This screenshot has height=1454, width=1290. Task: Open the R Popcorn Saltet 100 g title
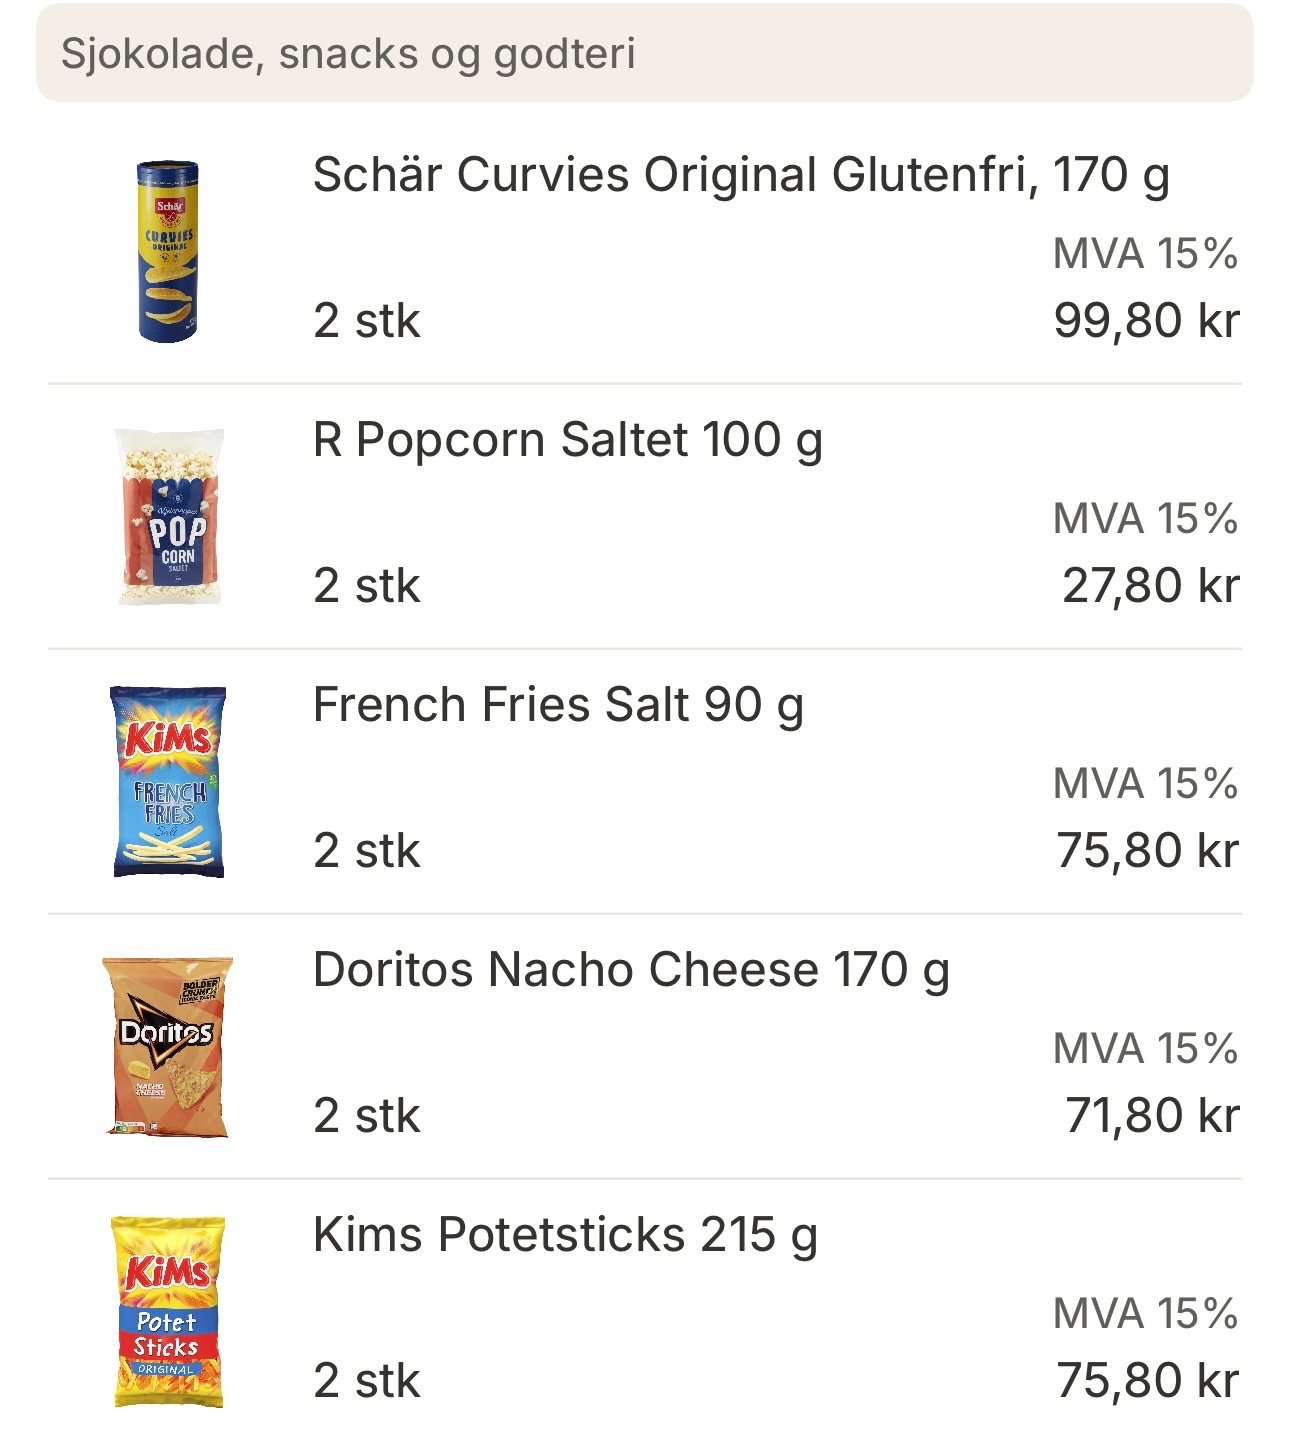[568, 441]
